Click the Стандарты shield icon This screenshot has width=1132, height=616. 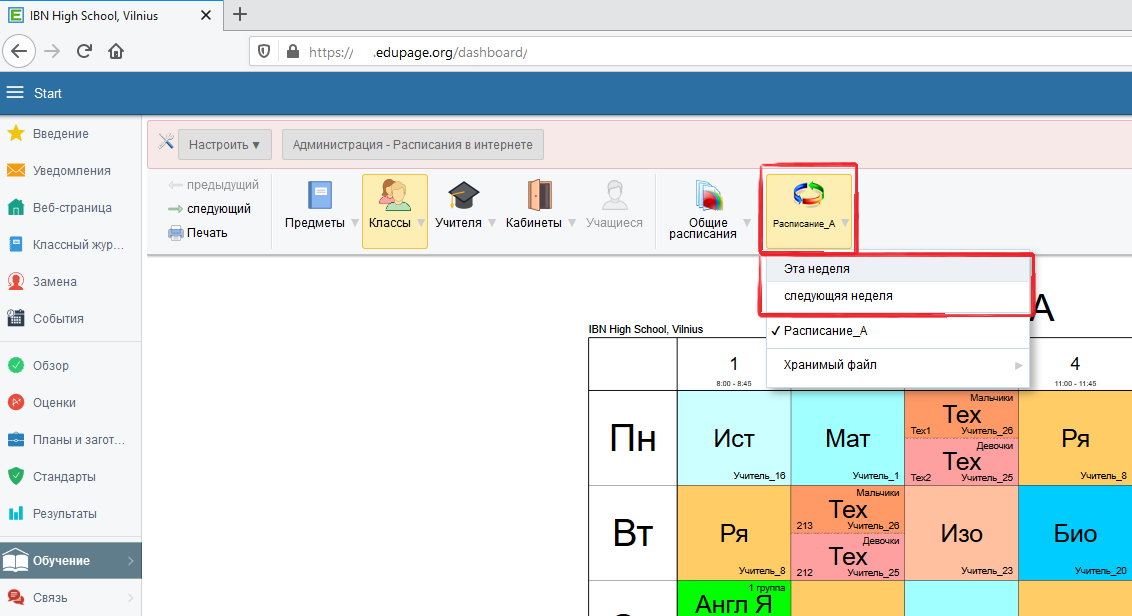click(x=16, y=476)
